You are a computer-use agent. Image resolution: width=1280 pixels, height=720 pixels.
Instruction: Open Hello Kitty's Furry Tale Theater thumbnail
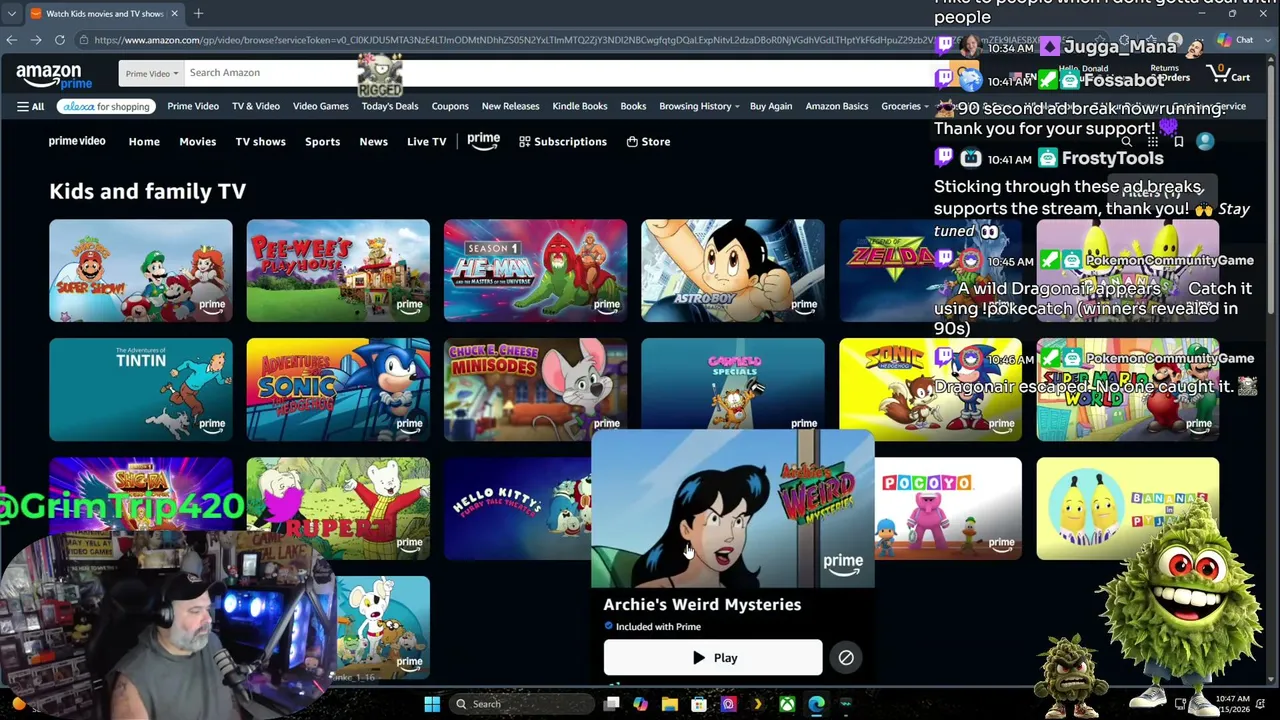click(517, 509)
